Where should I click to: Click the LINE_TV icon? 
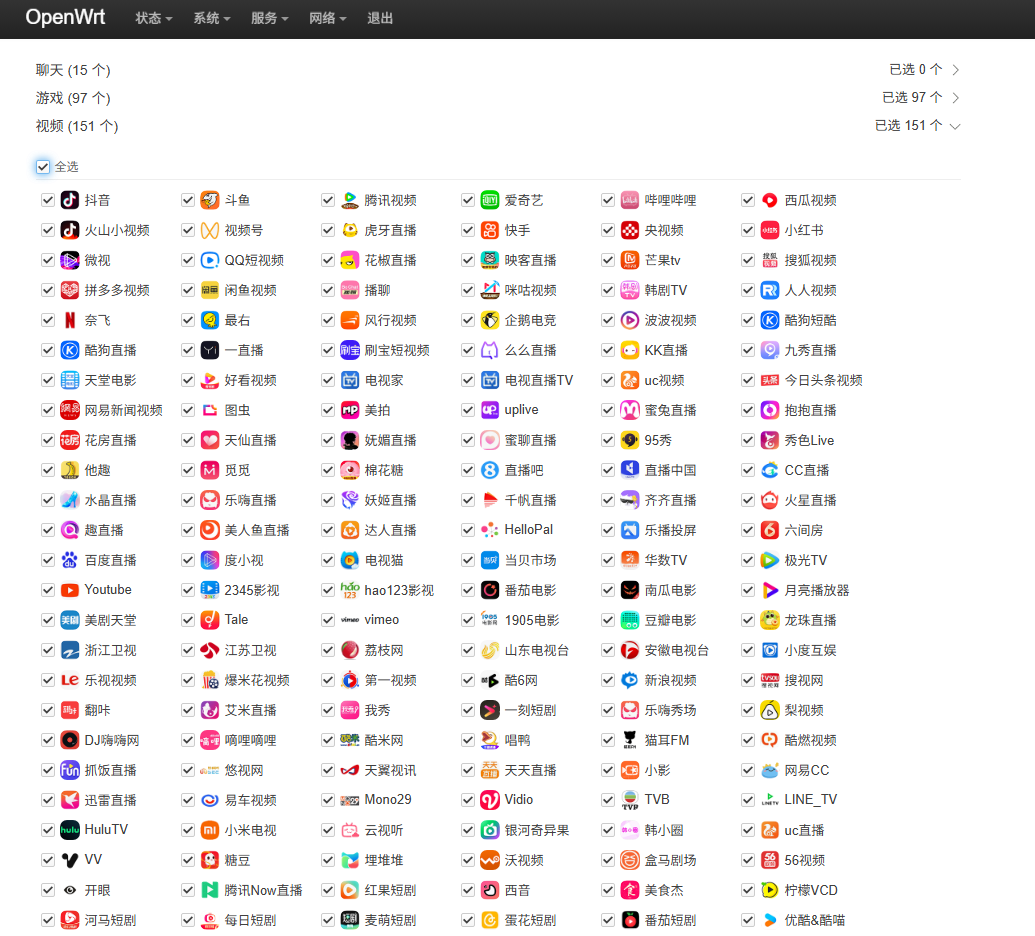tap(770, 800)
